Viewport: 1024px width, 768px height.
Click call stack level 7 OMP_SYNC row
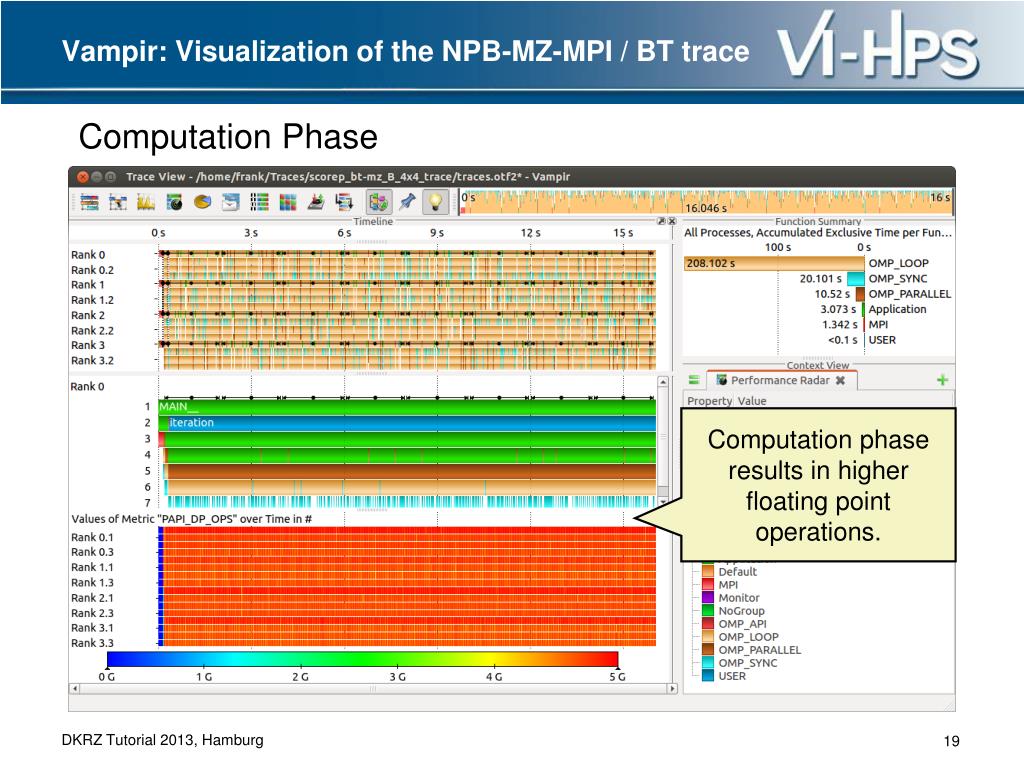tap(411, 502)
